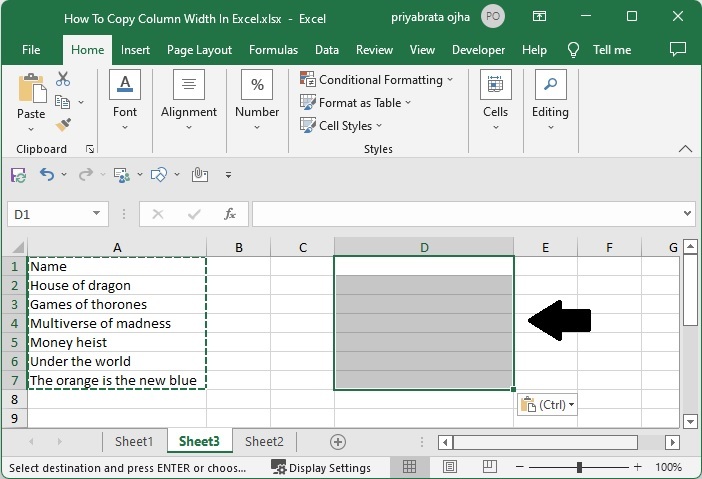Open the Name Box dropdown arrow
702x479 pixels.
pyautogui.click(x=97, y=214)
